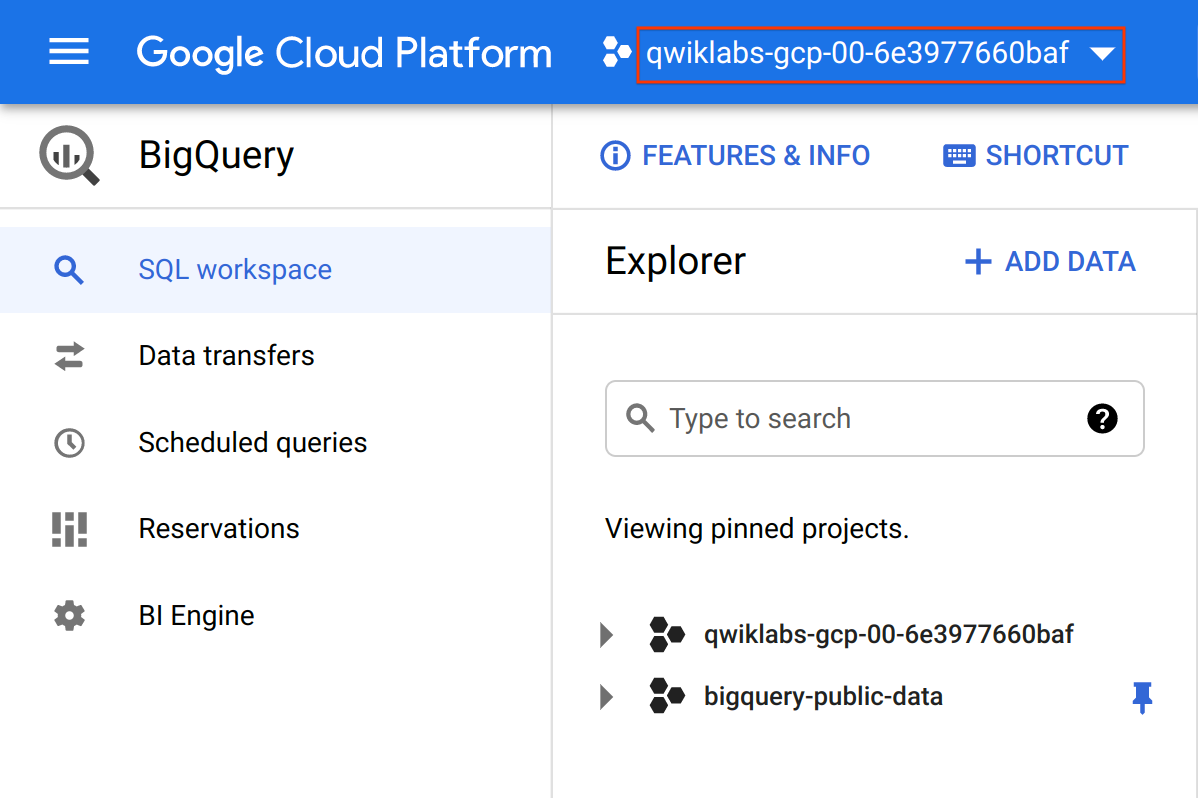Click the Data transfers arrows icon

(x=69, y=356)
